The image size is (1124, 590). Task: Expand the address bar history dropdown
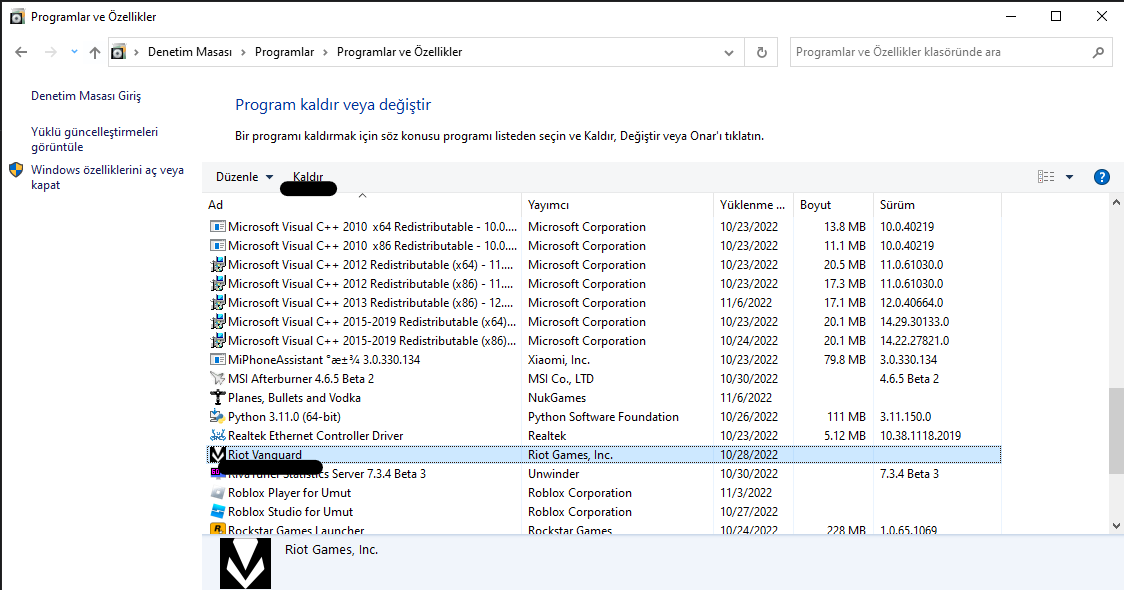(728, 52)
